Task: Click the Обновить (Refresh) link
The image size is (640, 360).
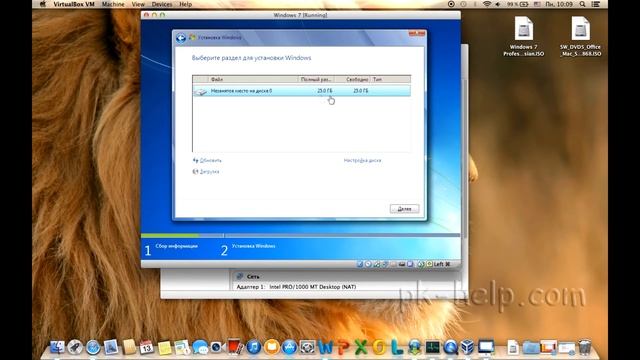Action: [x=207, y=160]
